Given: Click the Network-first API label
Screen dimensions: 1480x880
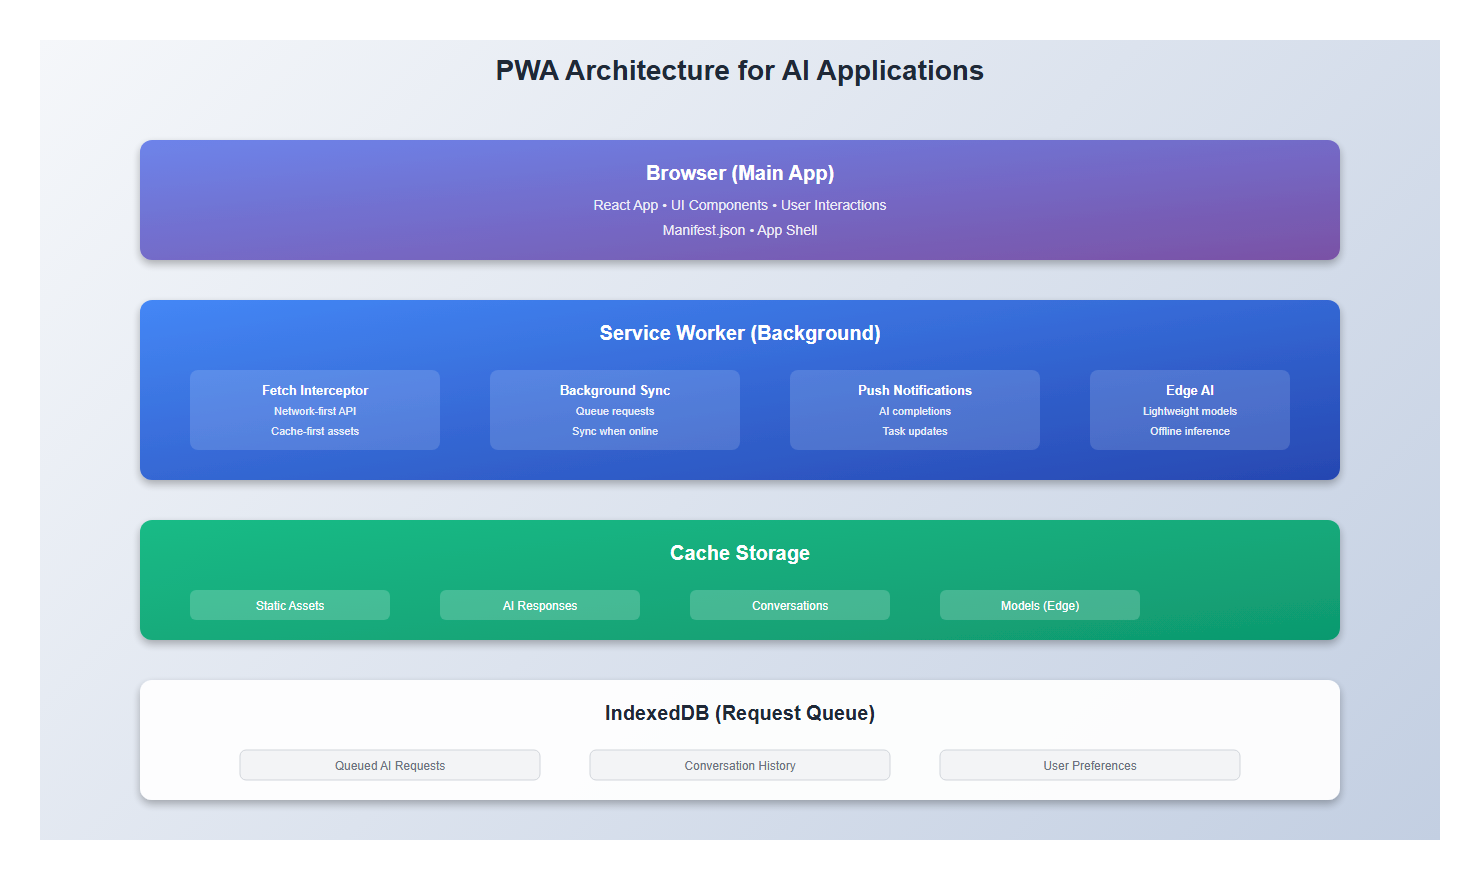Looking at the screenshot, I should click(x=314, y=410).
